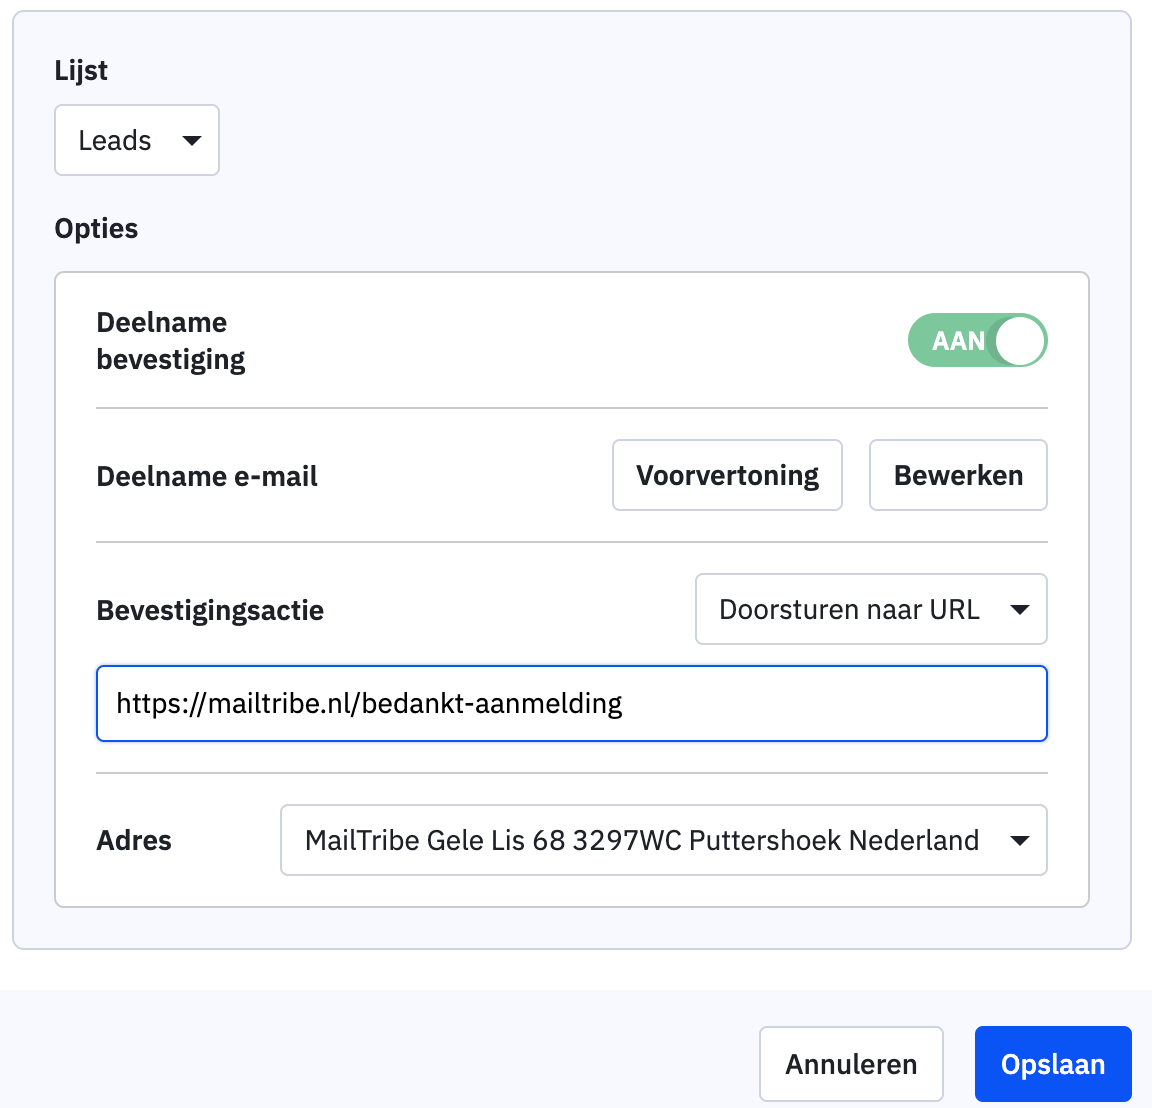Click inside the bedankt-aanmelding URL field

click(x=570, y=703)
